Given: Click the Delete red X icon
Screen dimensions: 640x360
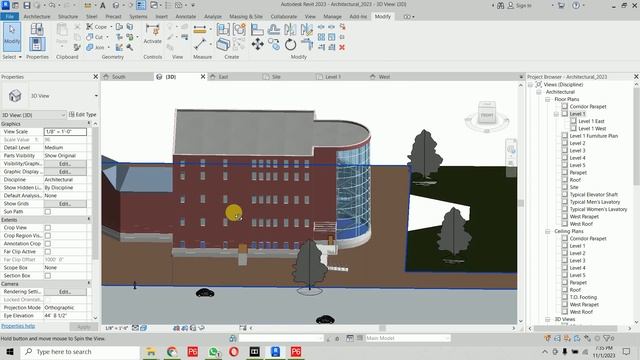Looking at the screenshot, I should click(342, 47).
